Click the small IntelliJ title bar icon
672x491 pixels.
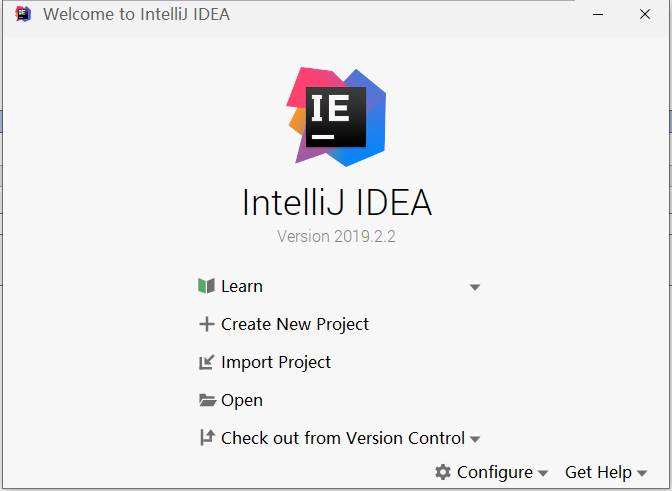23,15
